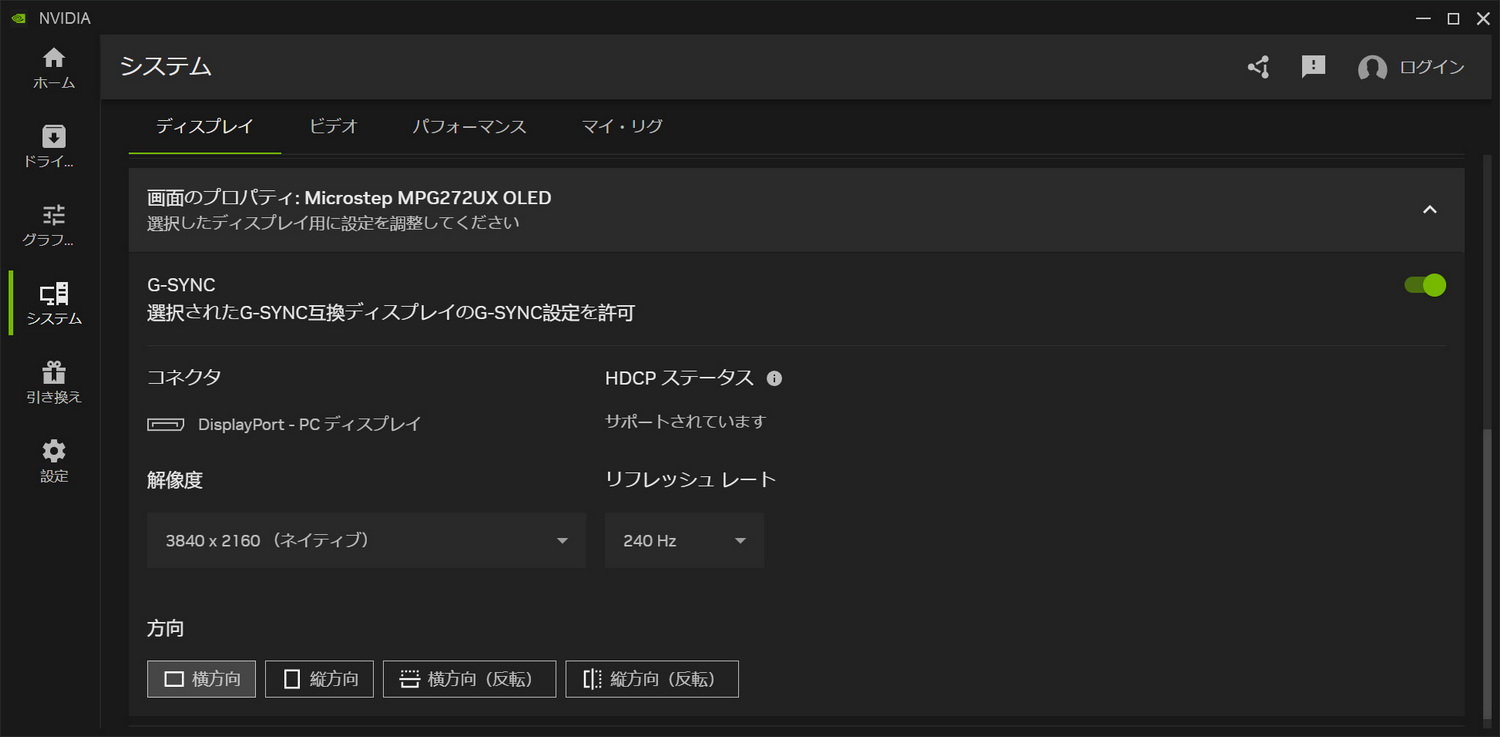The image size is (1500, 737).
Task: Select 横方向 landscape orientation
Action: point(201,679)
